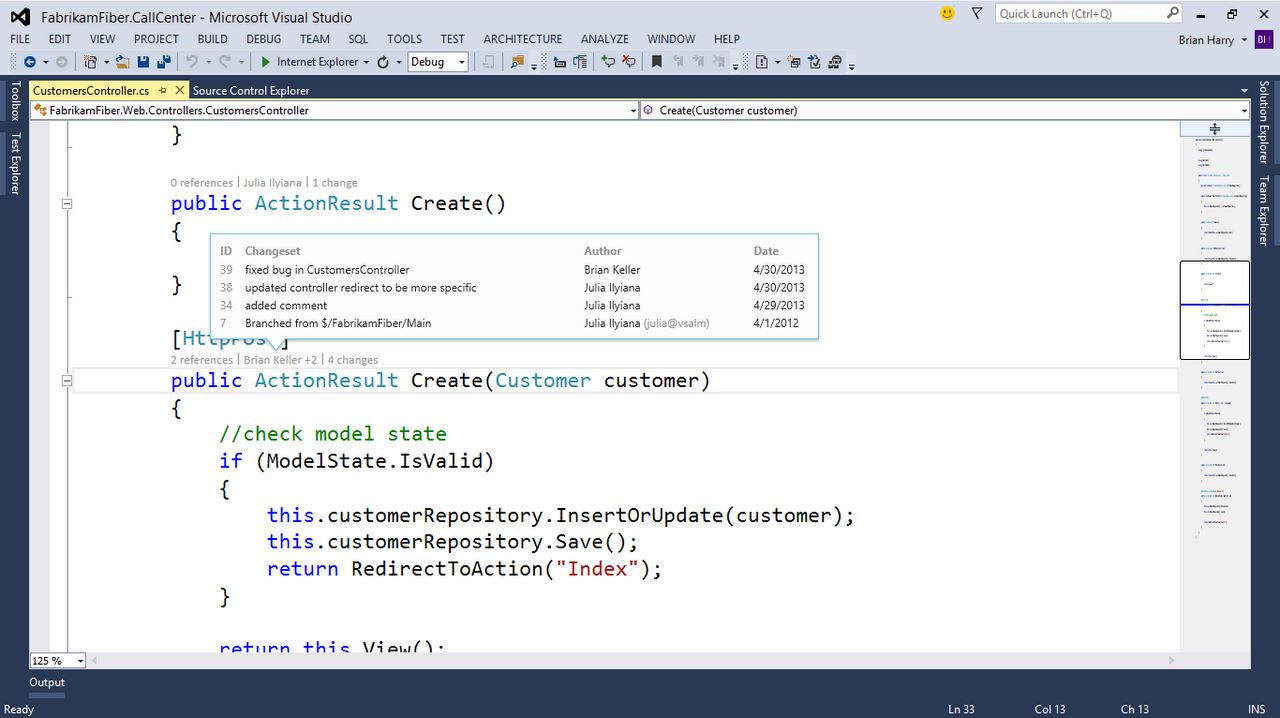Select changeset 34 'added comment' row
Screen dimensions: 1280x718
[x=513, y=306]
